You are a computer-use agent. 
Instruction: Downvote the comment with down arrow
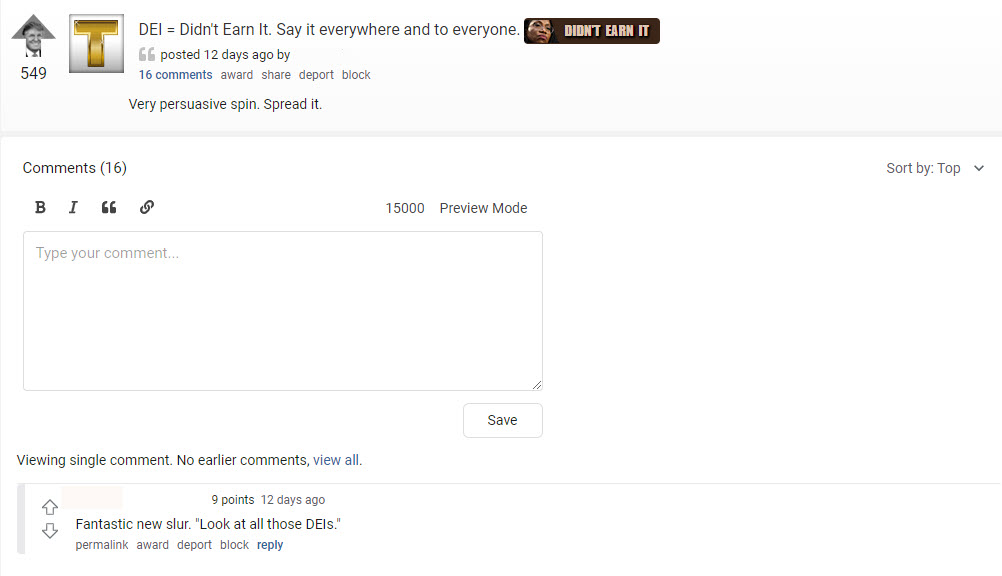click(x=50, y=531)
